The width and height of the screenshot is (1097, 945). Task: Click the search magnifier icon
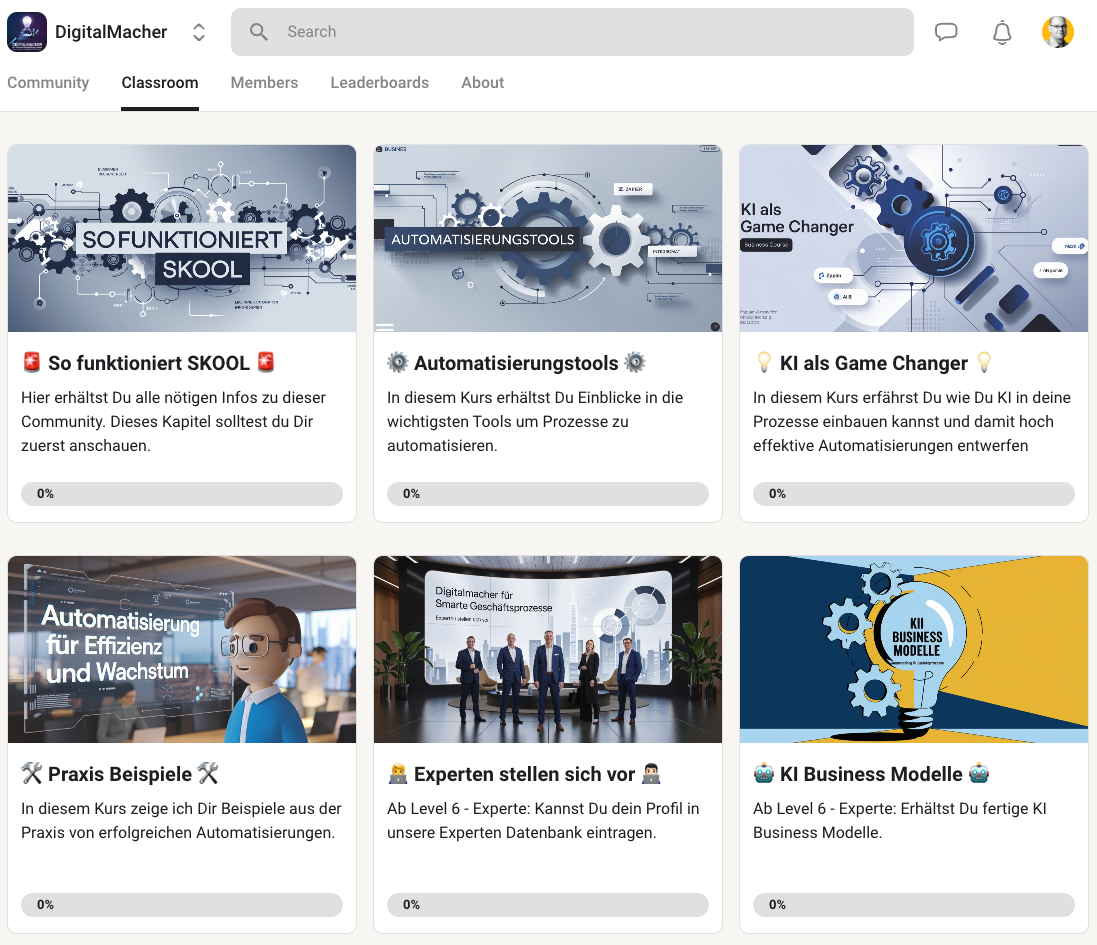tap(258, 31)
